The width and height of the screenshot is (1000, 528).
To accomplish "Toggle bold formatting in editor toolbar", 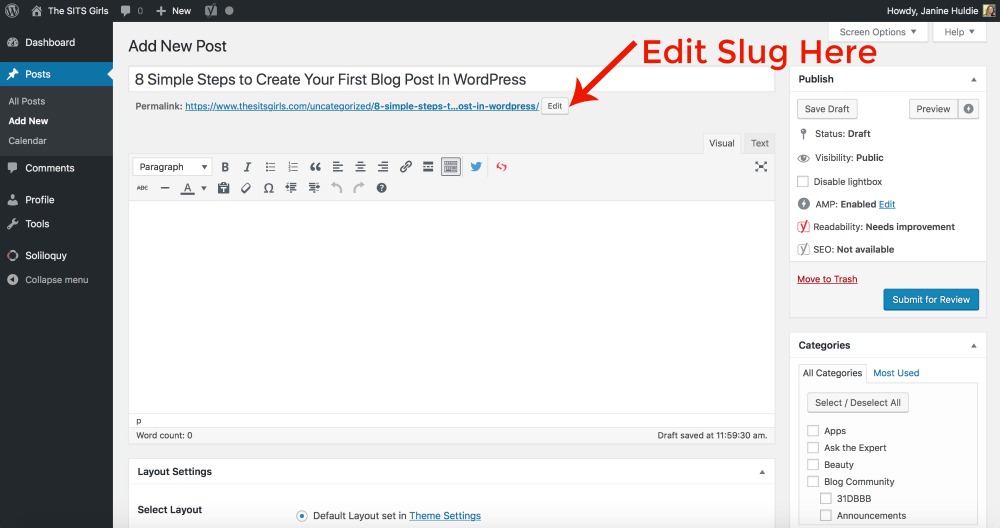I will (x=225, y=167).
